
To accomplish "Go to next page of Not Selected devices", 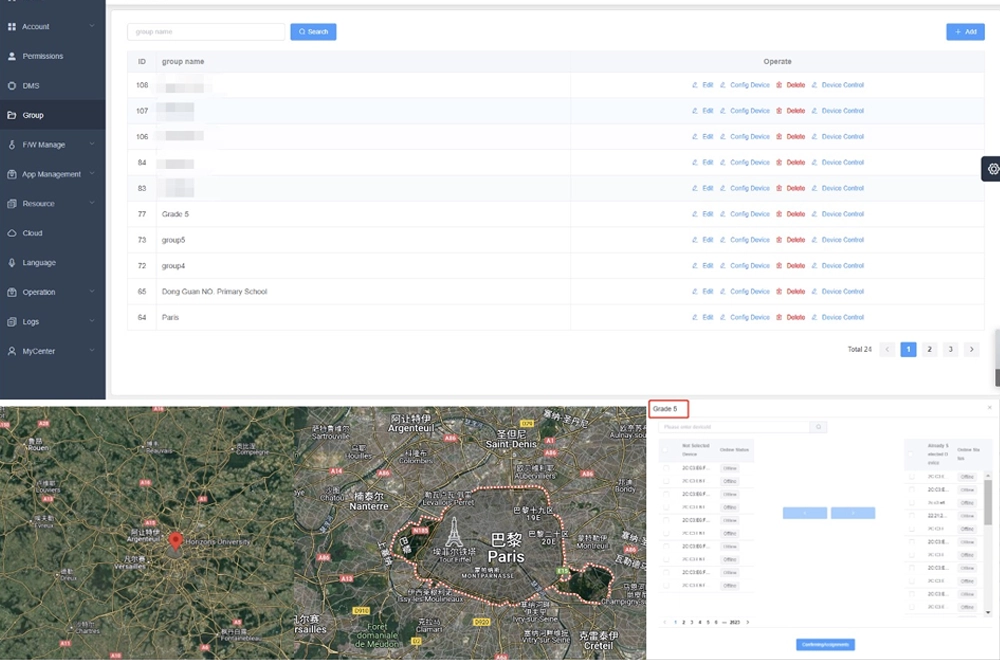I will click(x=747, y=622).
